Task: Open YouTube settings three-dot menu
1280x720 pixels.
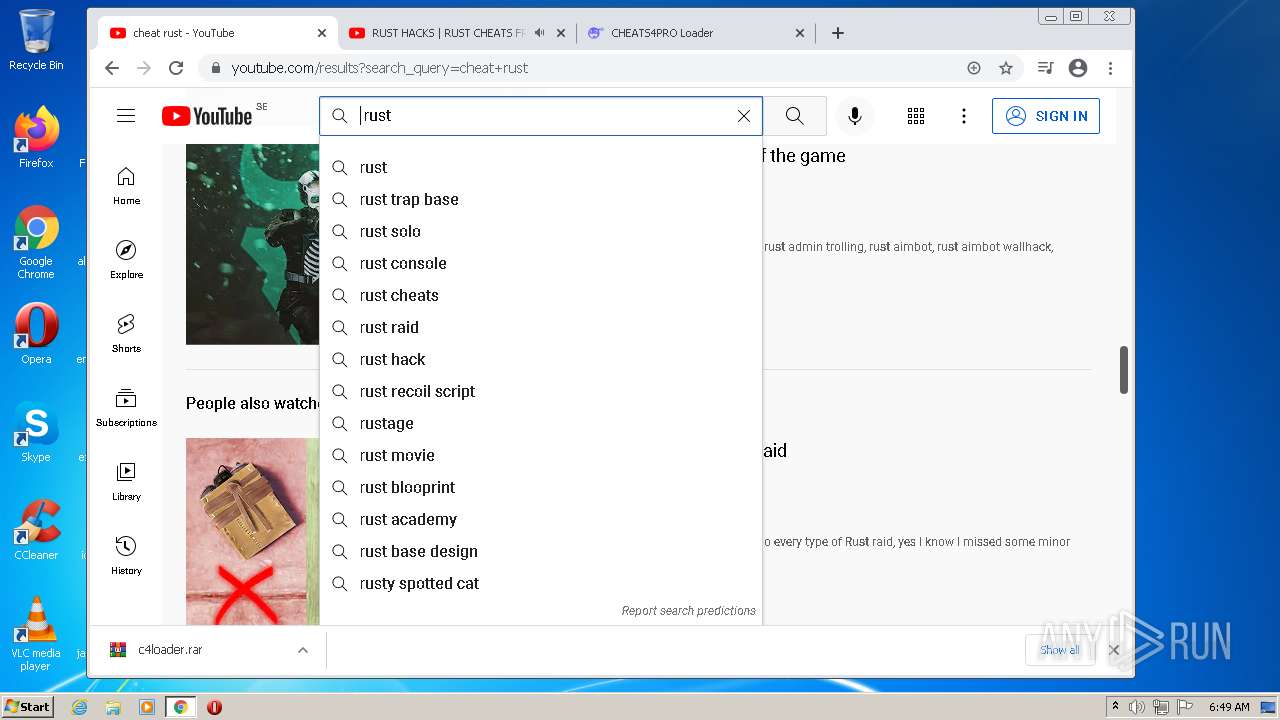Action: click(x=964, y=116)
